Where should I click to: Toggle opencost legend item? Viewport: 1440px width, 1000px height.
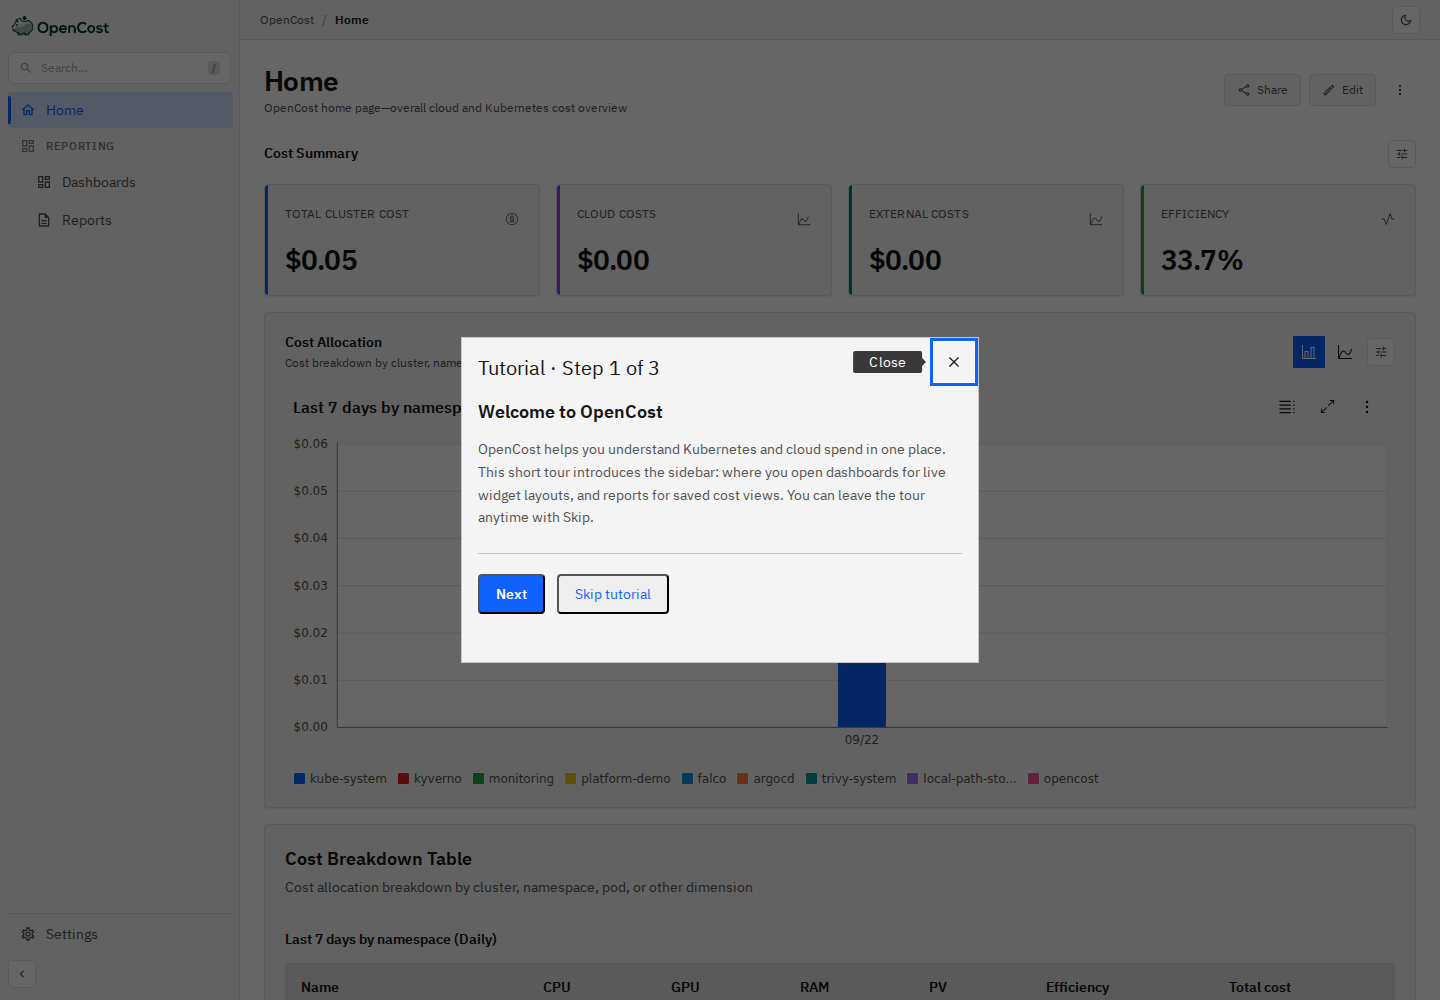1063,779
